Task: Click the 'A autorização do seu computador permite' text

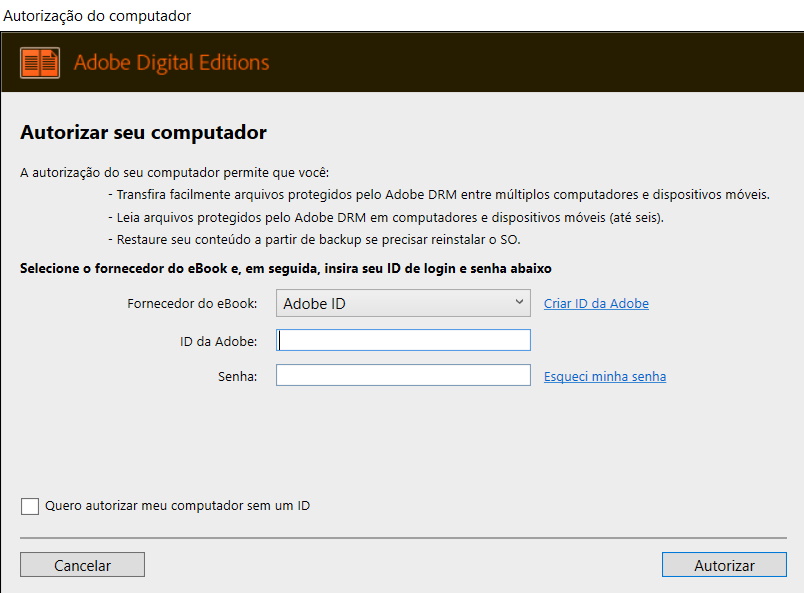Action: click(174, 172)
